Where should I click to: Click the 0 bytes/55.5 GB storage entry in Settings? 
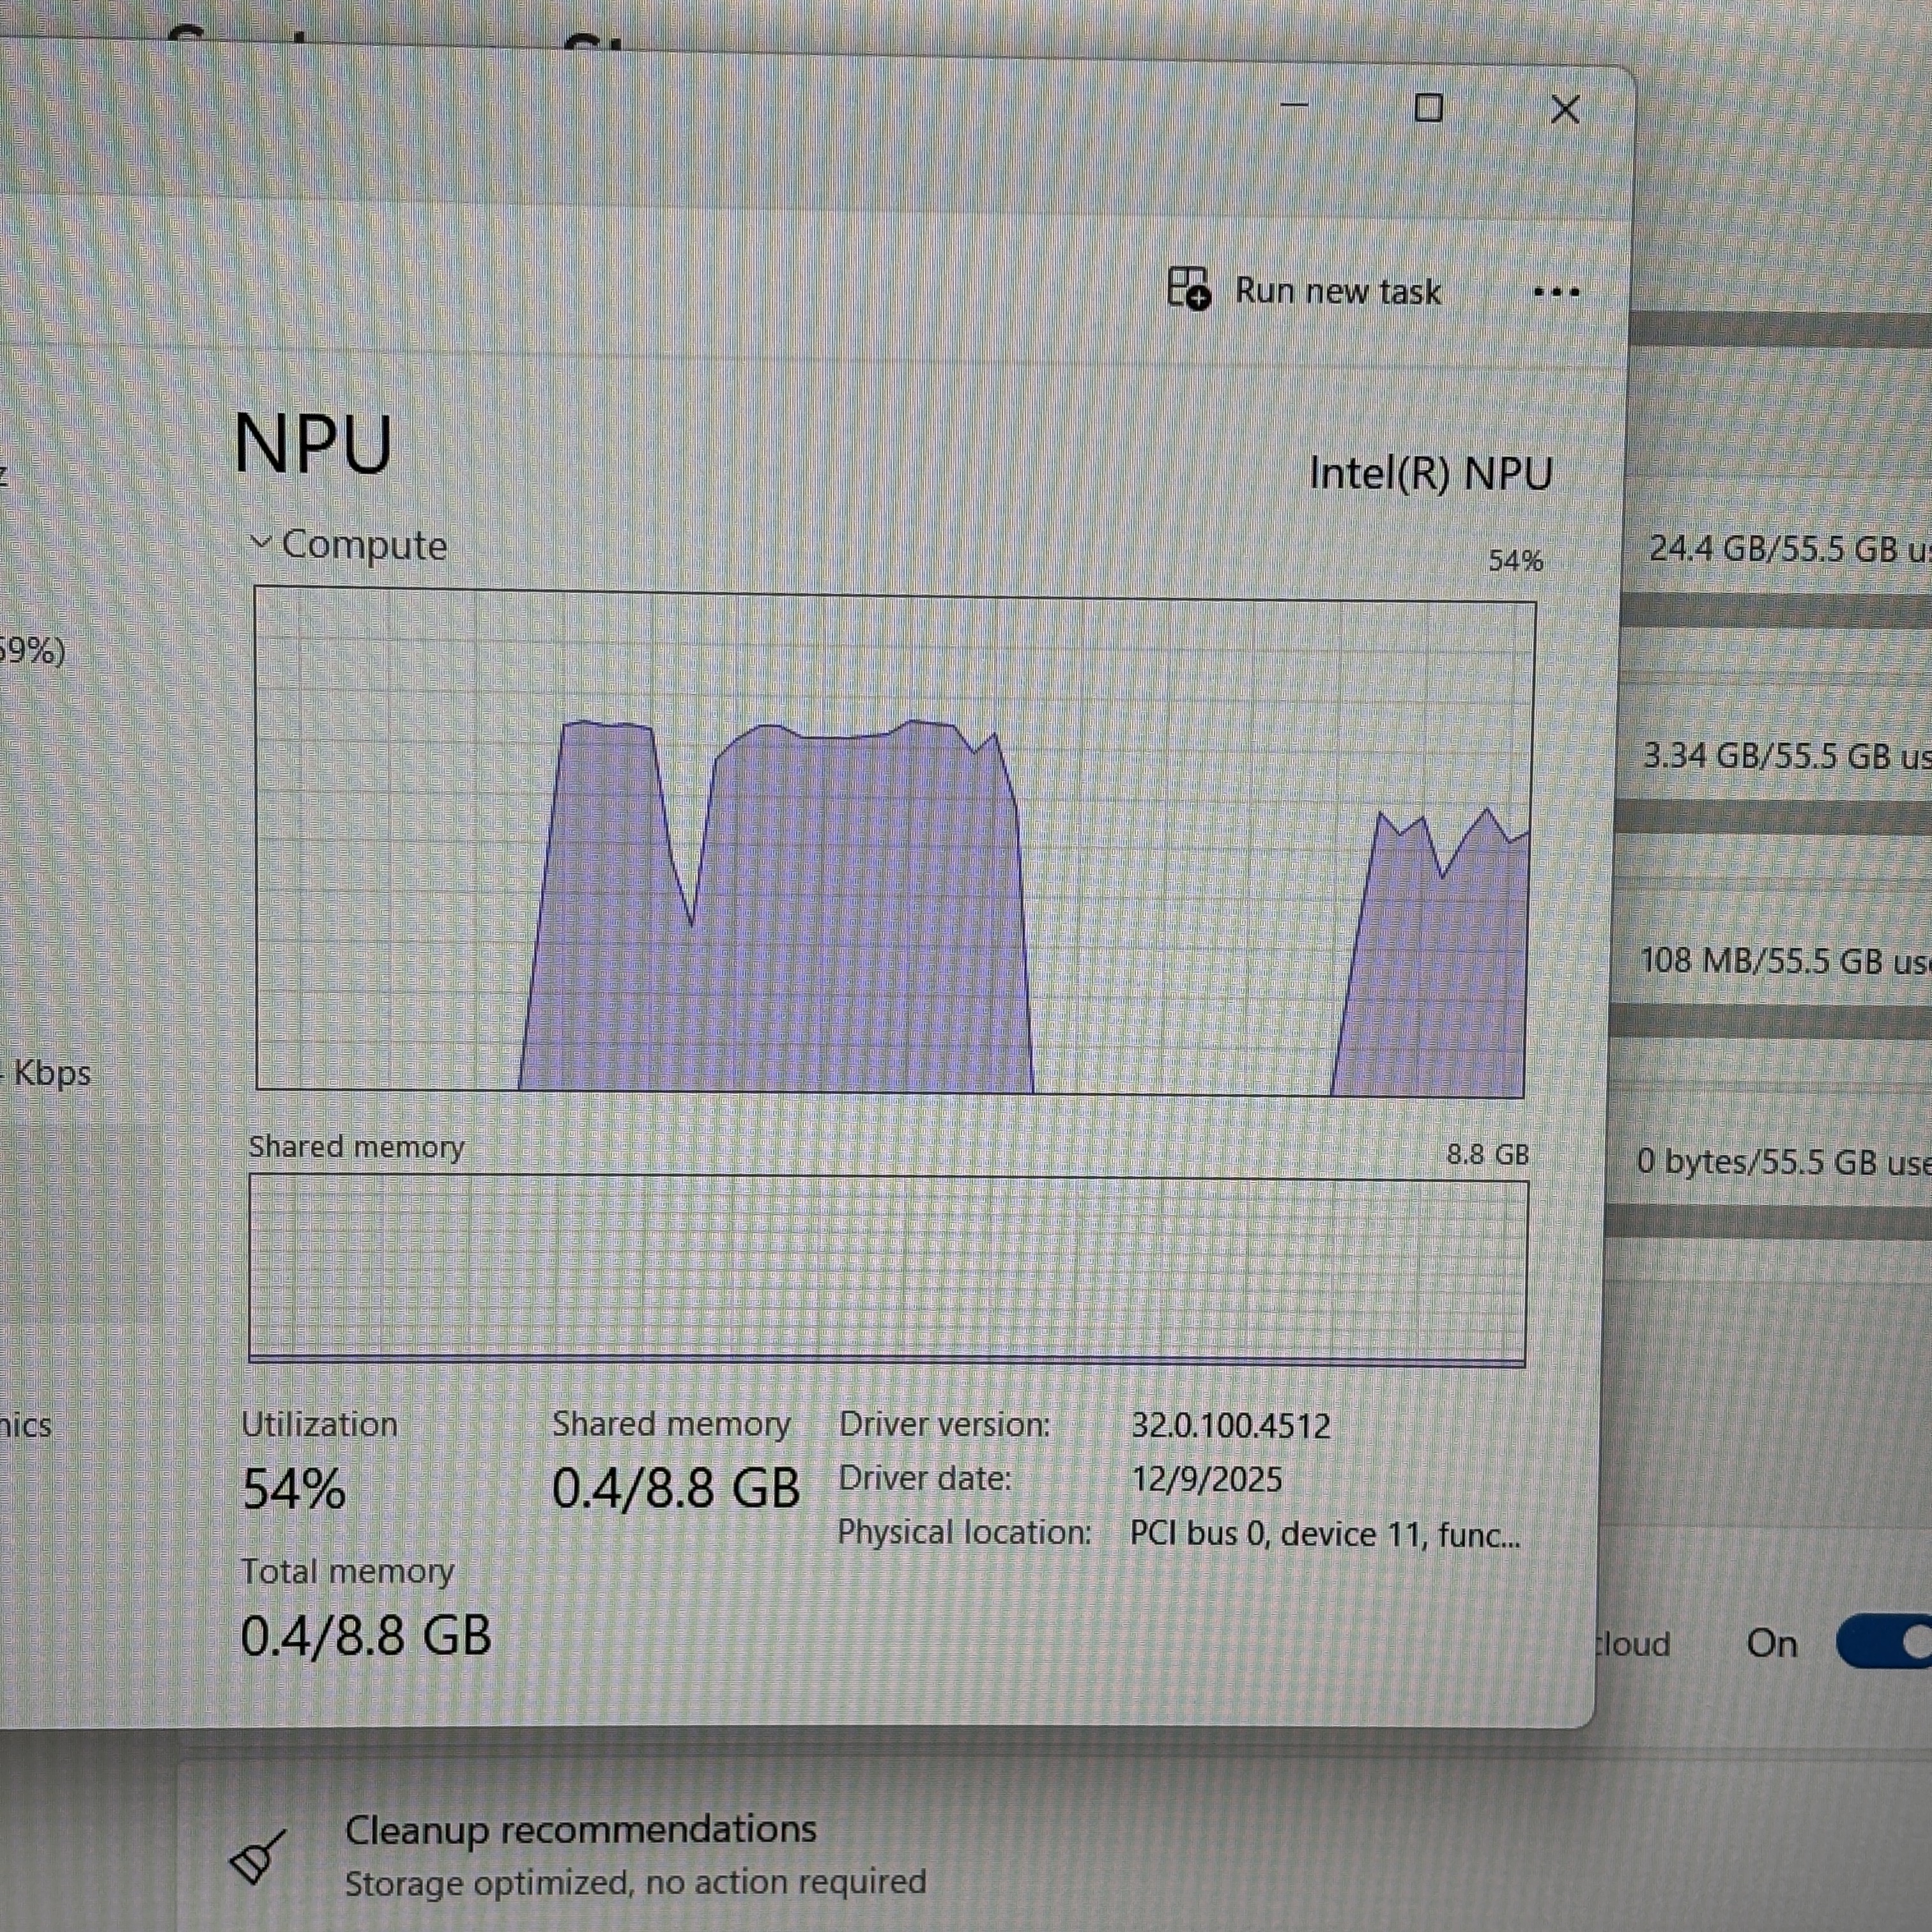click(1784, 1162)
